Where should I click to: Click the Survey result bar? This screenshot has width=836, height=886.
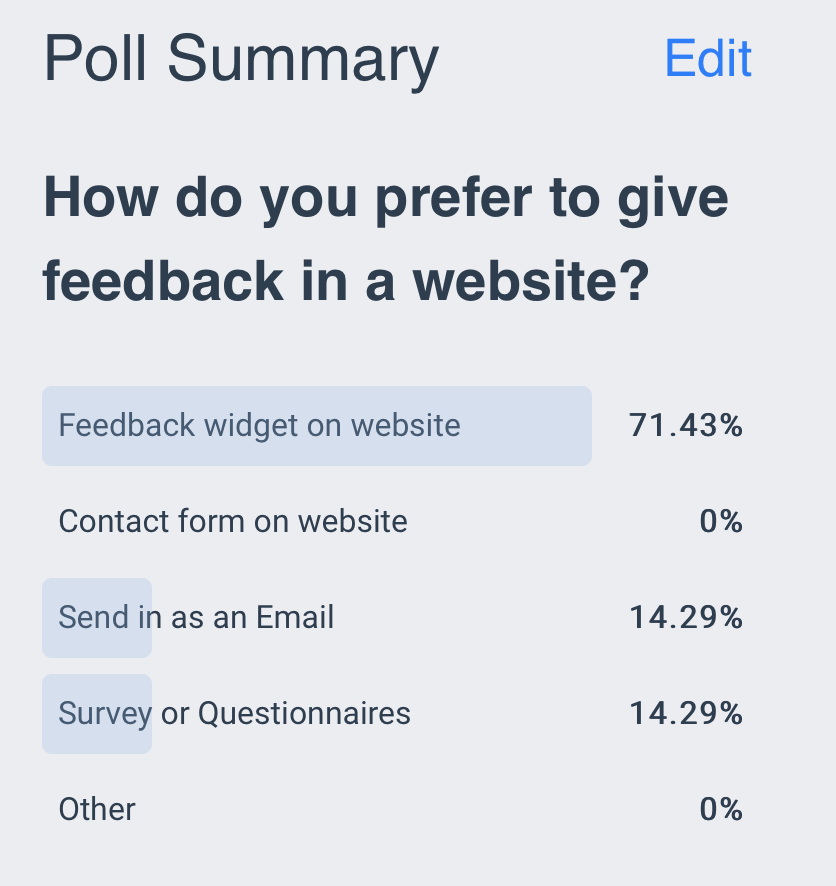96,713
